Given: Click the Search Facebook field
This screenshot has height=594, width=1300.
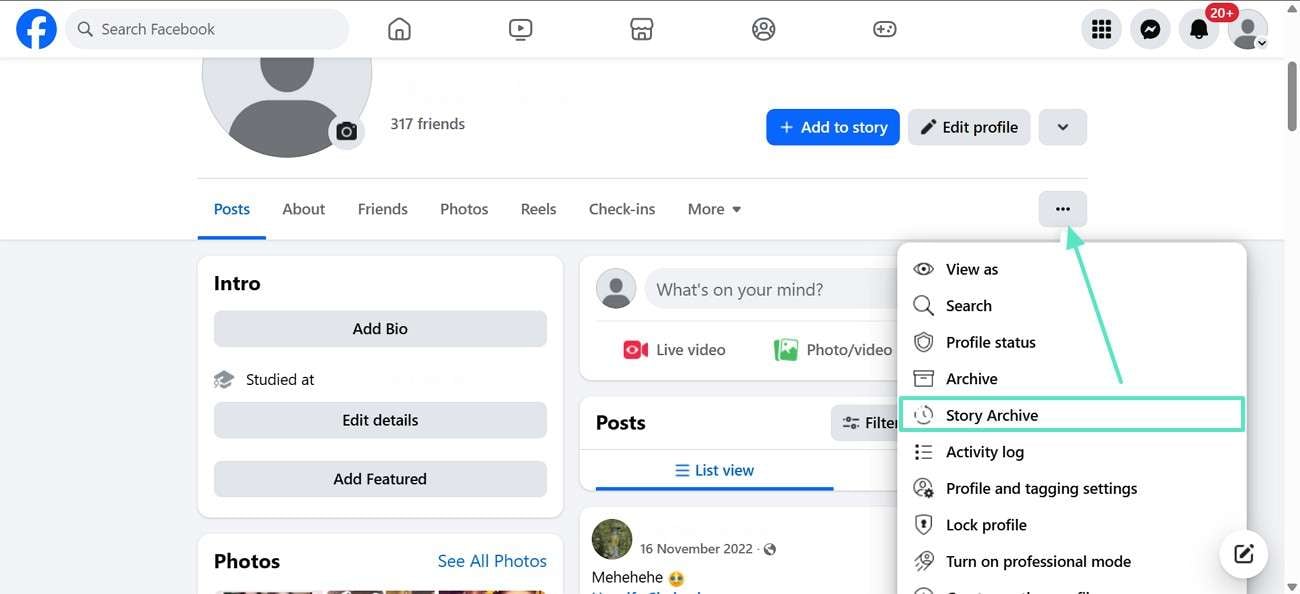Looking at the screenshot, I should pyautogui.click(x=208, y=29).
